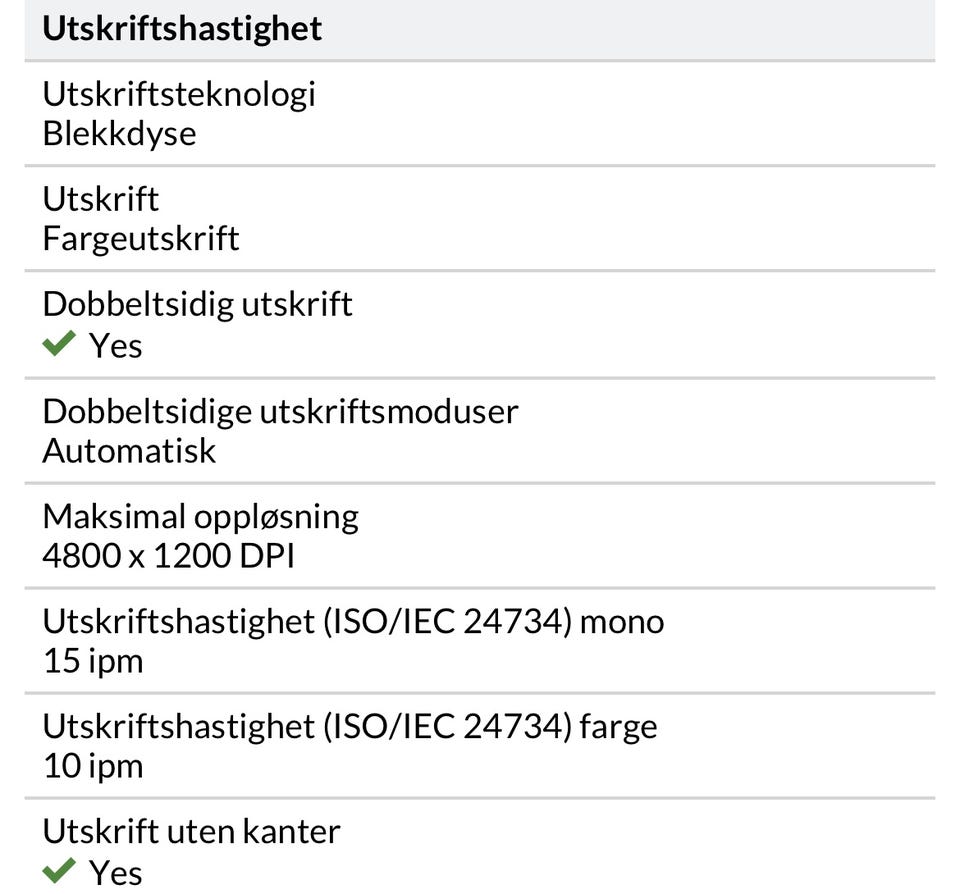Click the Dobbeltsidig utskrift label
960x894 pixels.
click(197, 304)
